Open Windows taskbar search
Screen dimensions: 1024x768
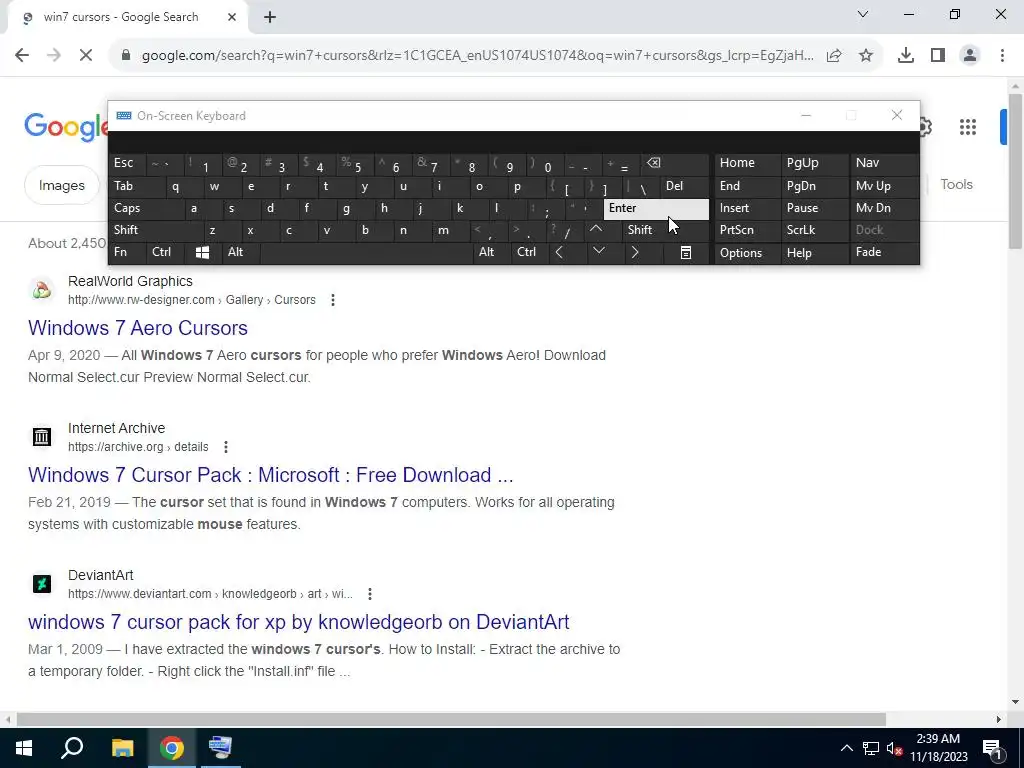72,748
